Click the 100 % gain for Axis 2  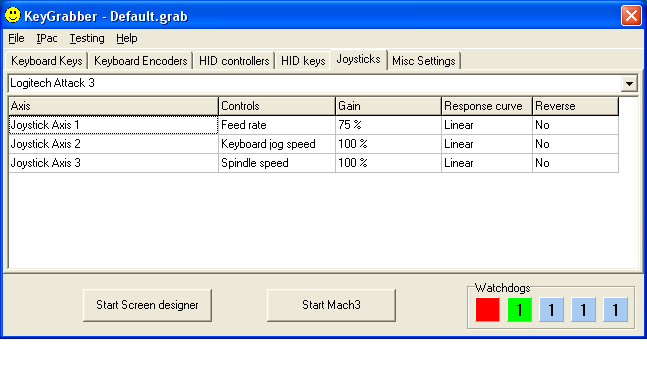click(388, 144)
